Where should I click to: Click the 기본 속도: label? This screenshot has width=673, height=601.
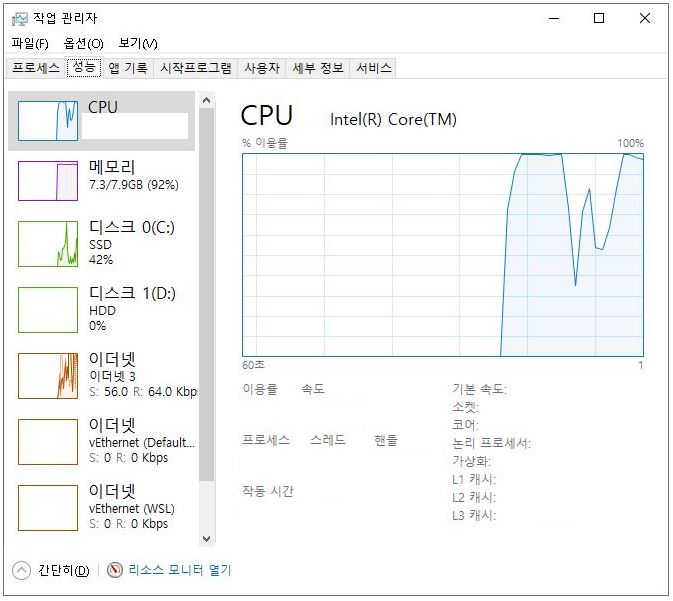[479, 389]
